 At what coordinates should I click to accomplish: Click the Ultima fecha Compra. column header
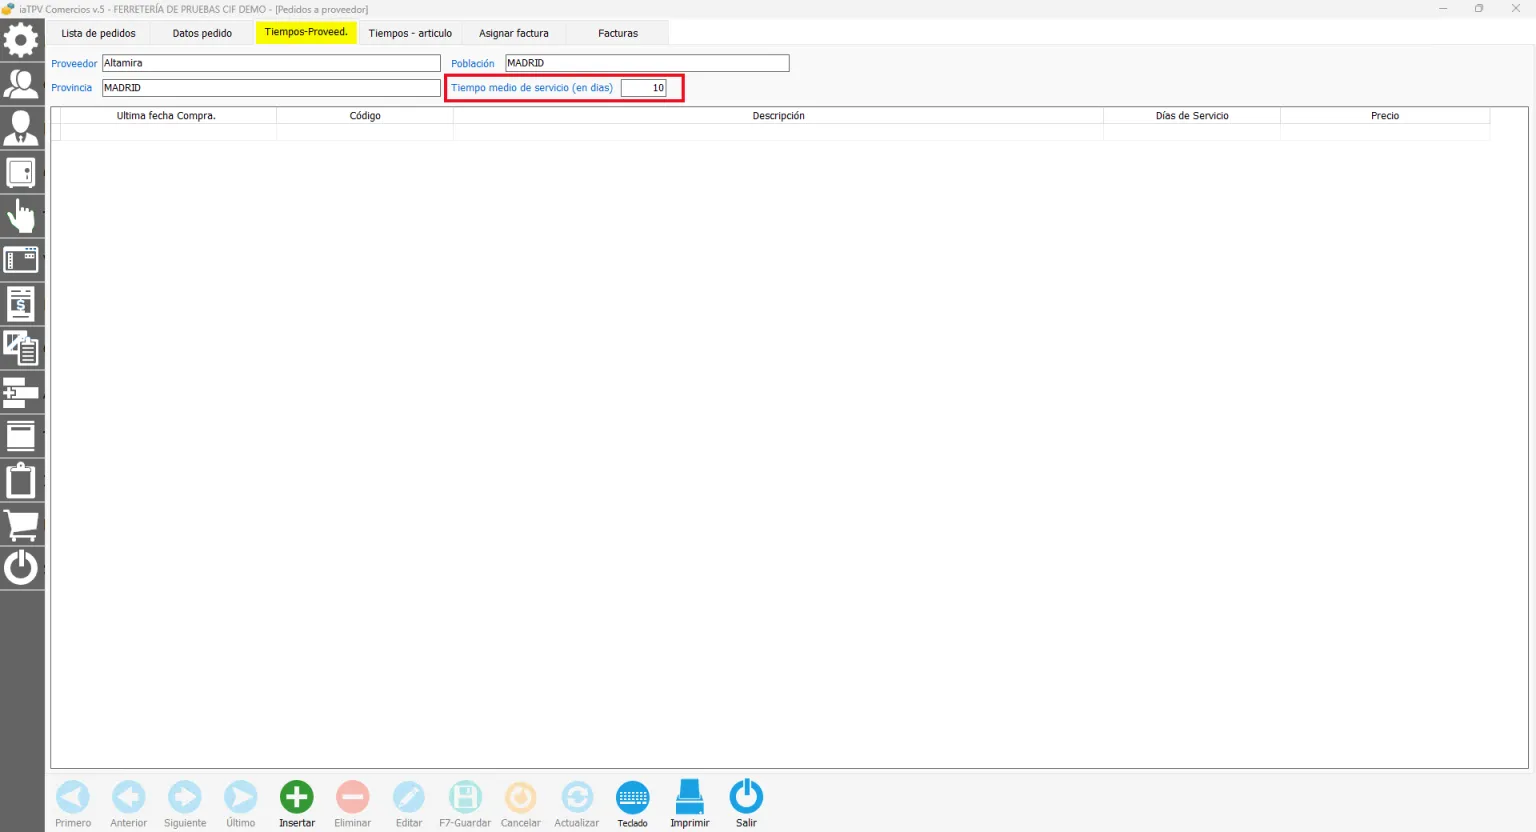click(166, 116)
